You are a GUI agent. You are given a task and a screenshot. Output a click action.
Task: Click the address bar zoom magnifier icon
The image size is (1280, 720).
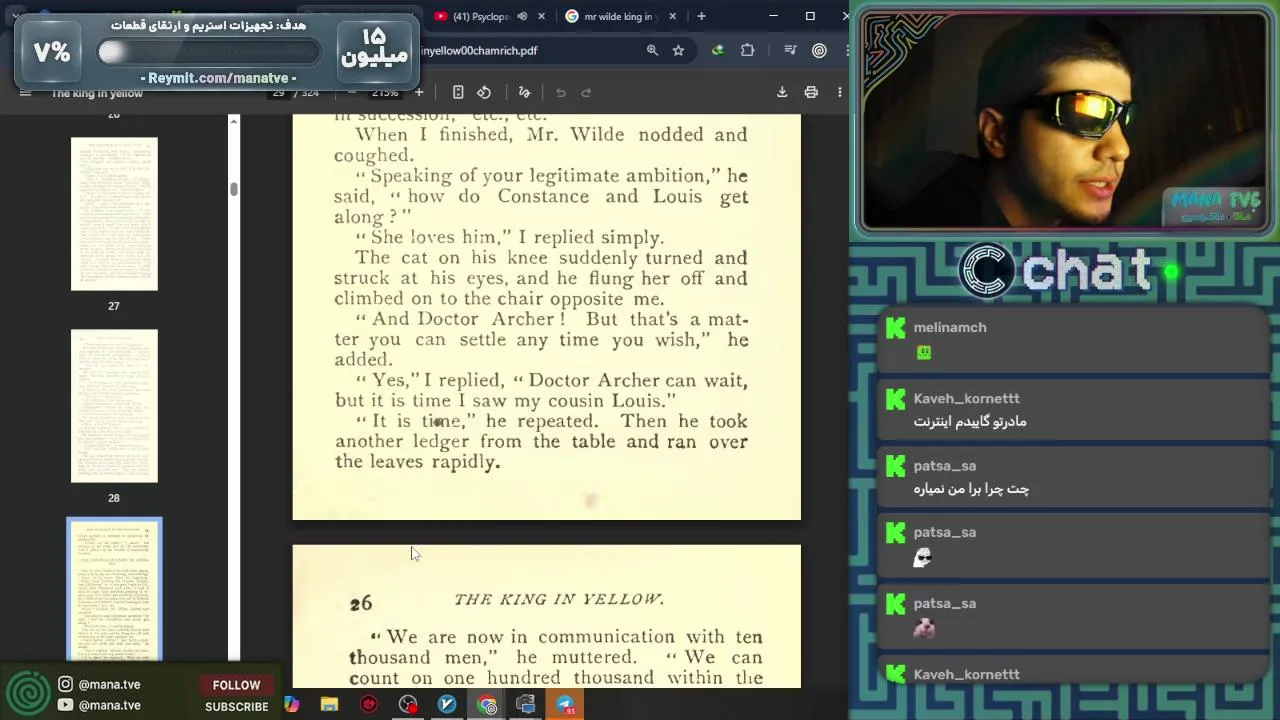coord(652,50)
